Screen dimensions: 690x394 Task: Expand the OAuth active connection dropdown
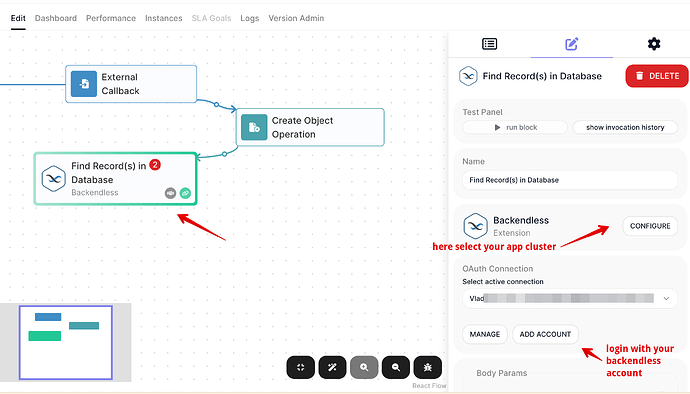pos(570,298)
